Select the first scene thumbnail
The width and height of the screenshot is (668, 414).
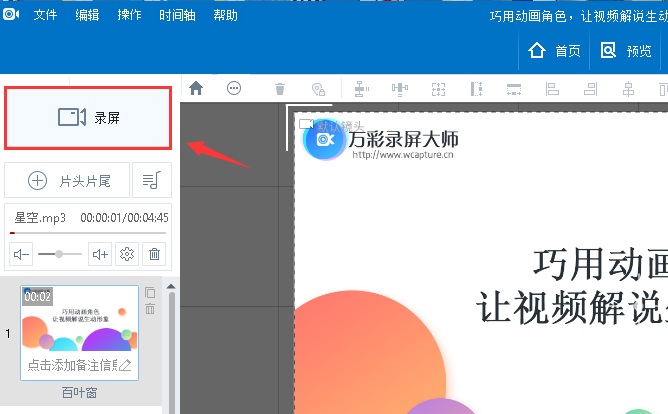(79, 320)
